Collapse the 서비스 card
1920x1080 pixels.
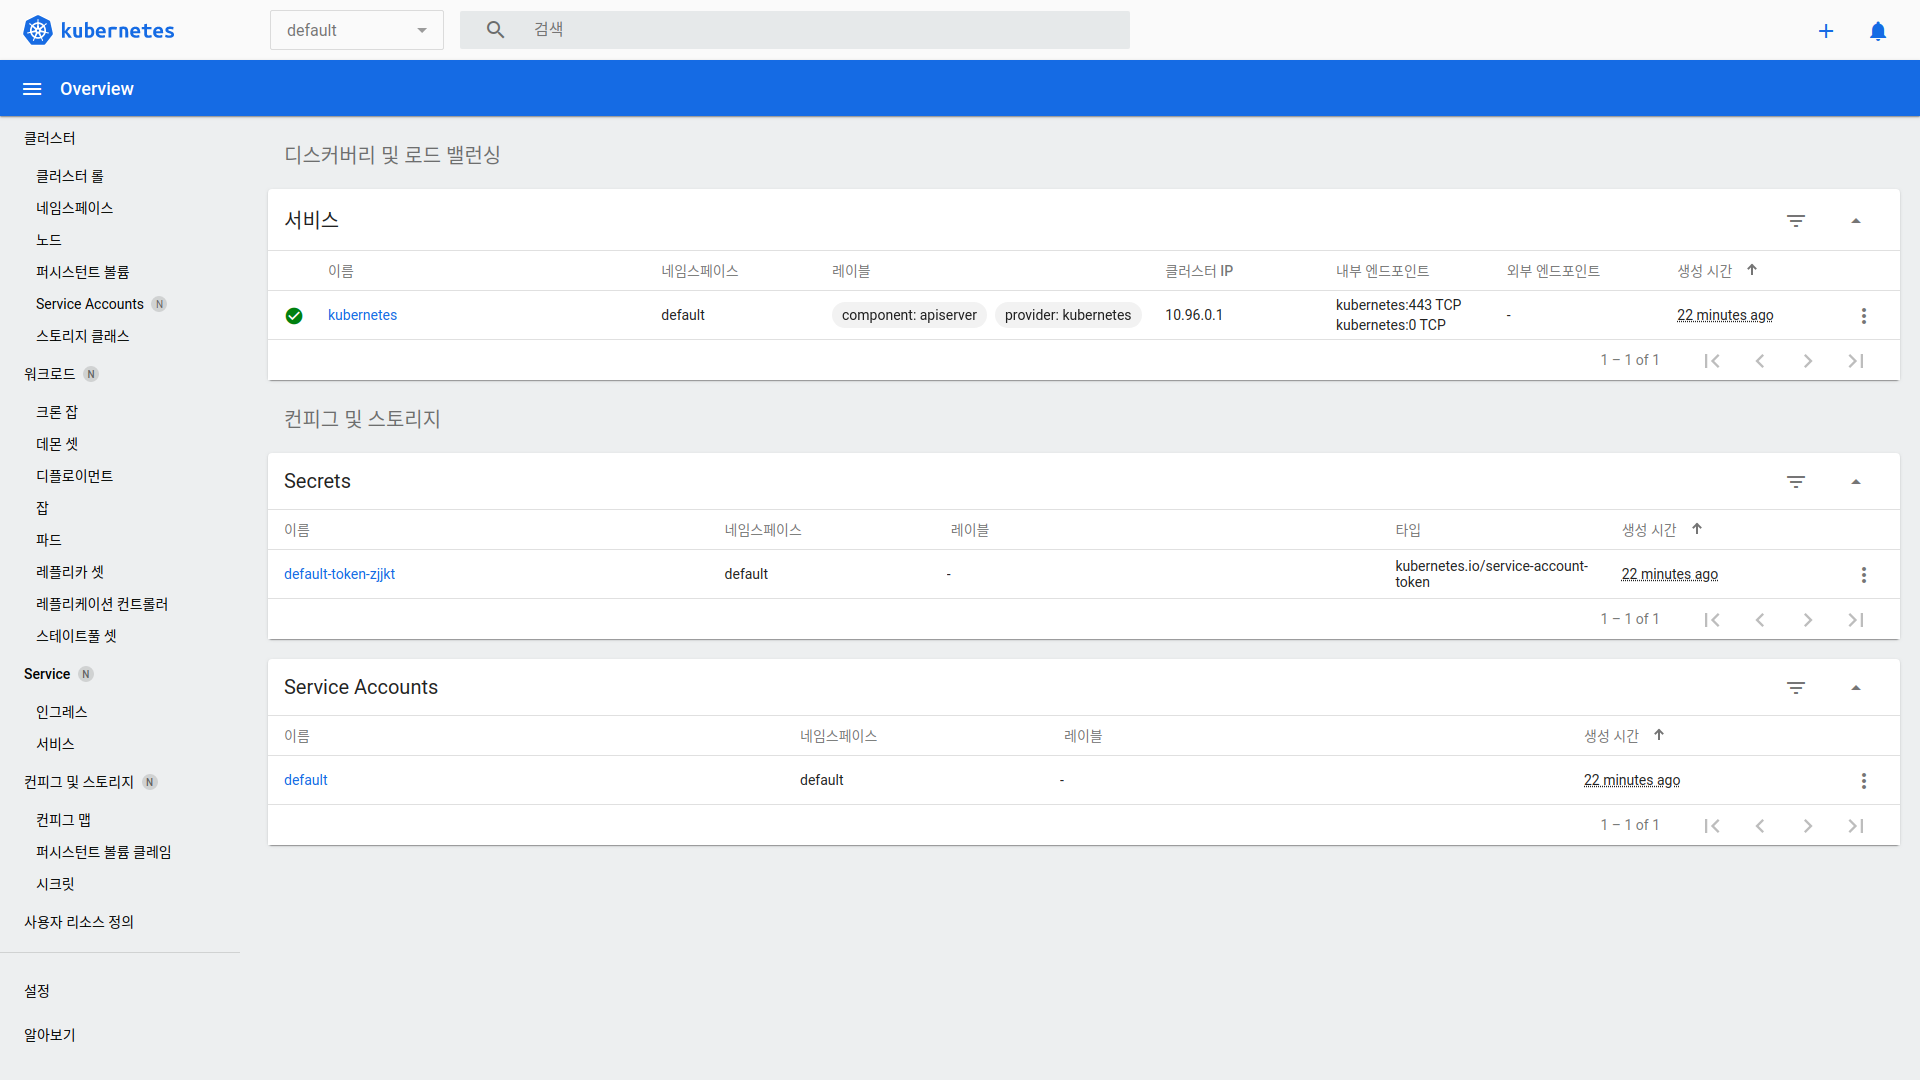pos(1856,221)
